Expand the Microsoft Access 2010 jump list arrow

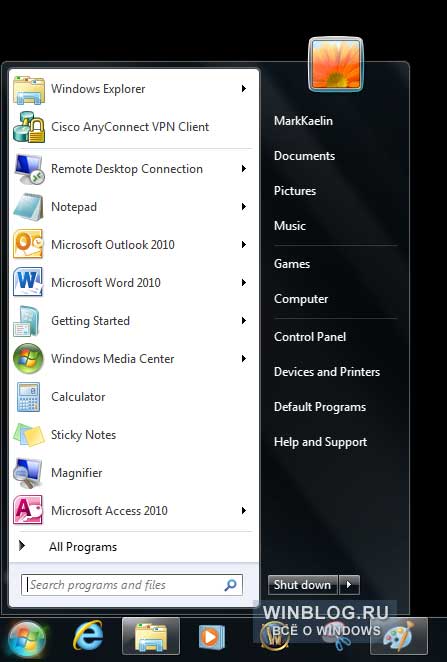[244, 510]
